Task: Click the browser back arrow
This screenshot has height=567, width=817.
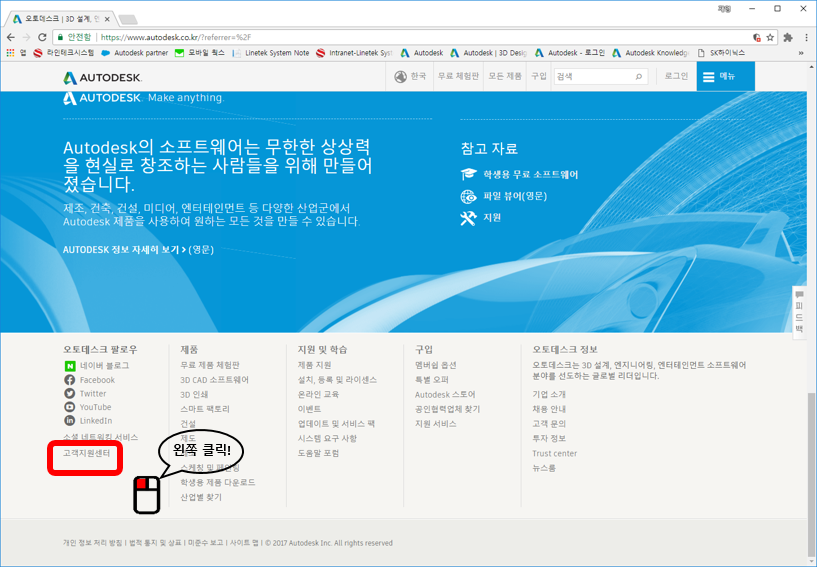Action: [x=11, y=38]
